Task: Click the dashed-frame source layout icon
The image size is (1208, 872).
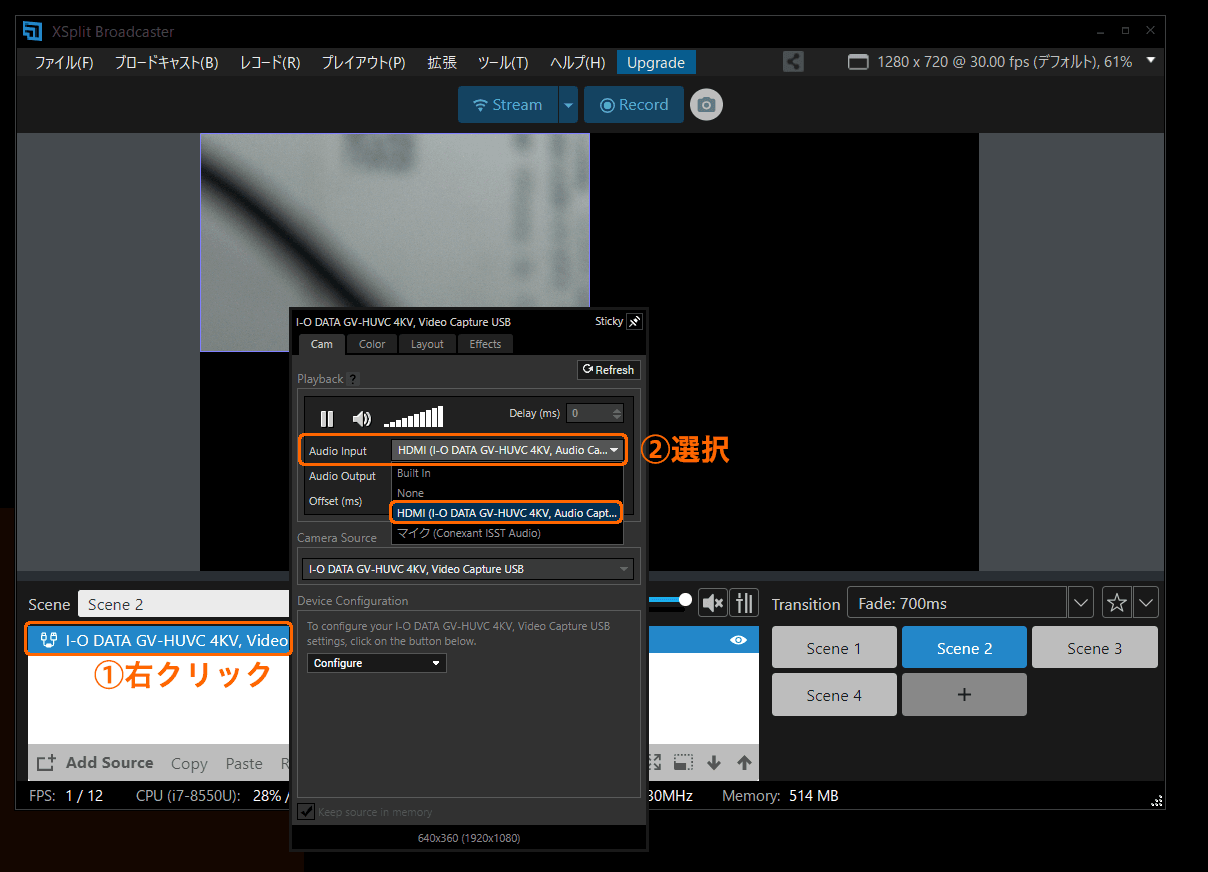Action: click(x=683, y=763)
